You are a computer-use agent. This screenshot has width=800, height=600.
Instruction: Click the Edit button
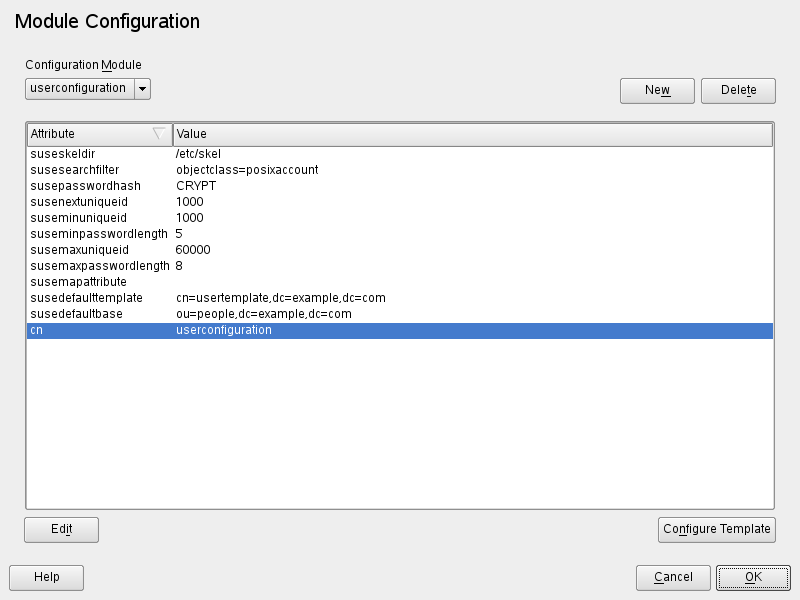[61, 529]
